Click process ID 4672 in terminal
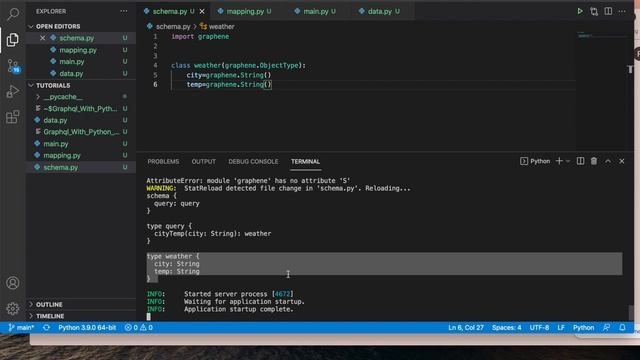This screenshot has width=640, height=360. tap(282, 294)
